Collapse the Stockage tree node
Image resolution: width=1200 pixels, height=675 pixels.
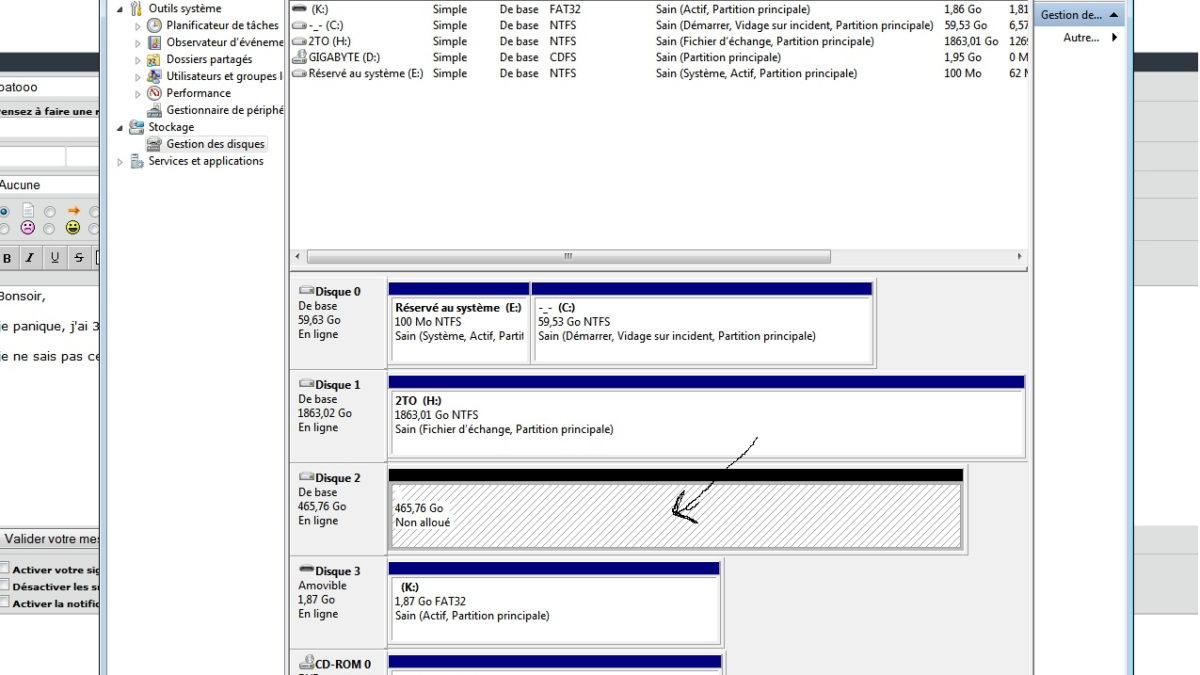(122, 127)
